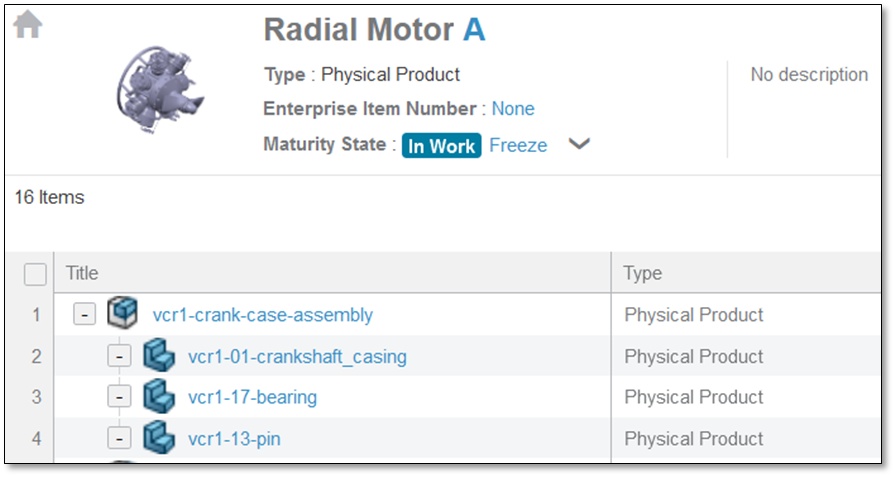This screenshot has height=477, width=895.
Task: Open the maturity state chevron dropdown
Action: point(579,144)
